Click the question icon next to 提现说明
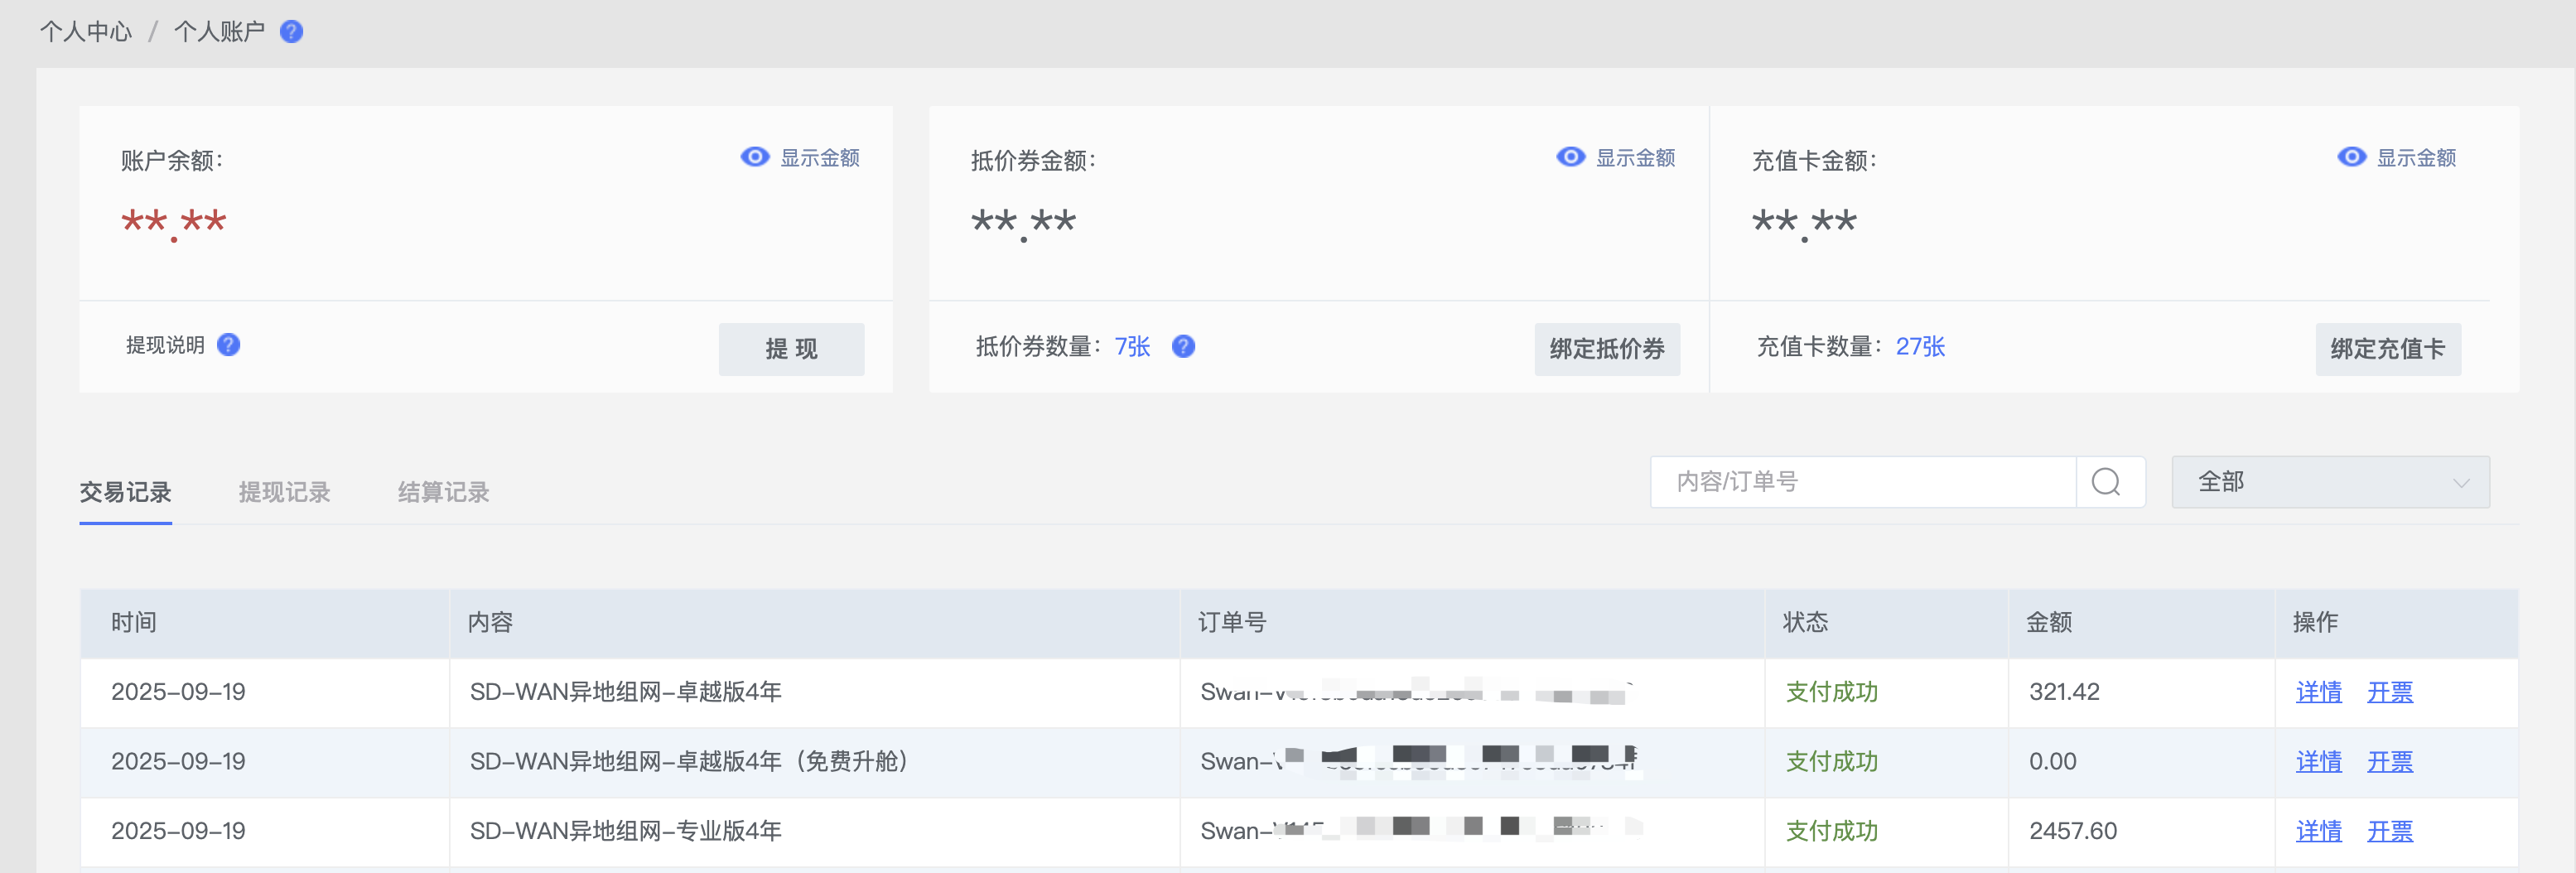Screen dimensions: 2576x873 click(x=229, y=345)
